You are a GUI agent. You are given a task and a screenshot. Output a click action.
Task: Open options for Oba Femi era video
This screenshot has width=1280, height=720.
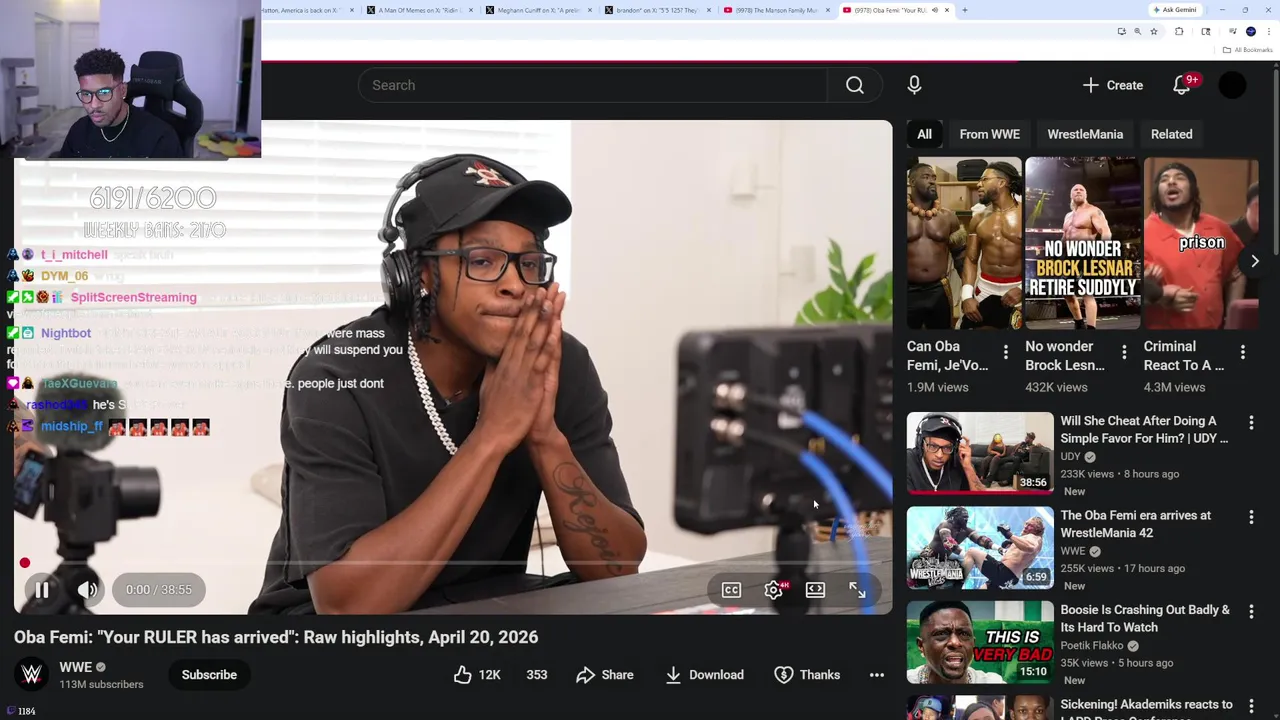coord(1251,517)
